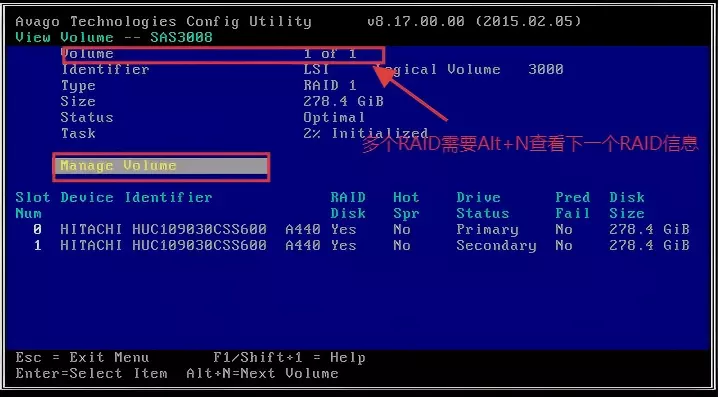Click the 'Primary' drive status

(487, 230)
